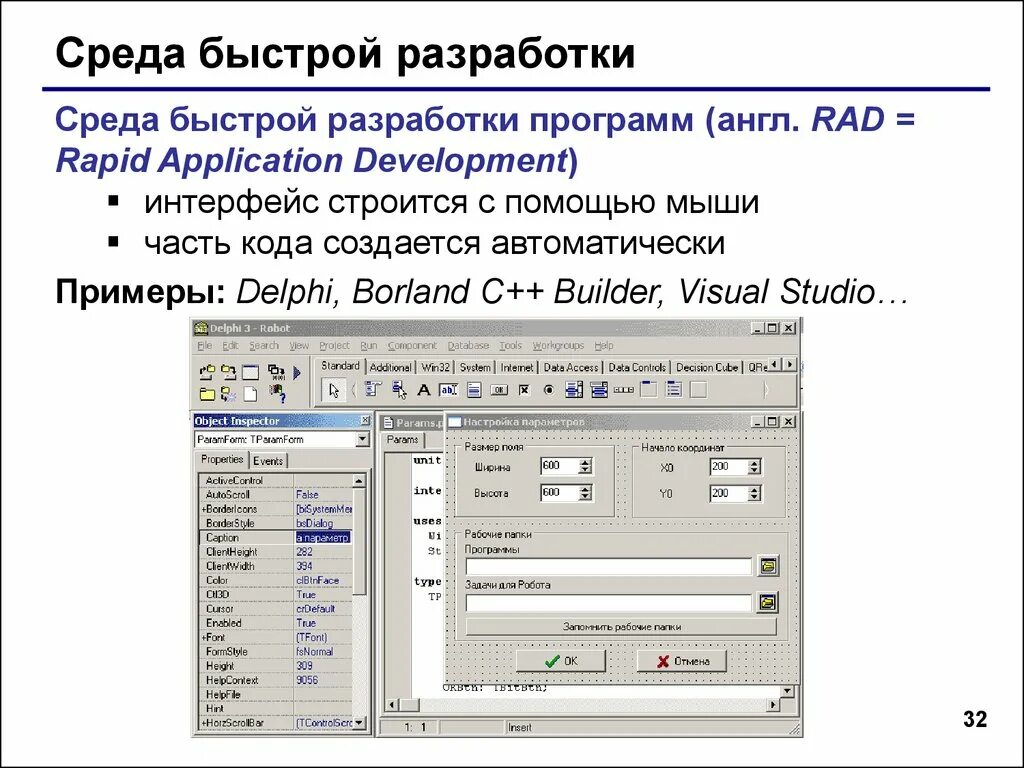Click folder browse button beside Задачи для Робота
1024x768 pixels.
[x=768, y=601]
